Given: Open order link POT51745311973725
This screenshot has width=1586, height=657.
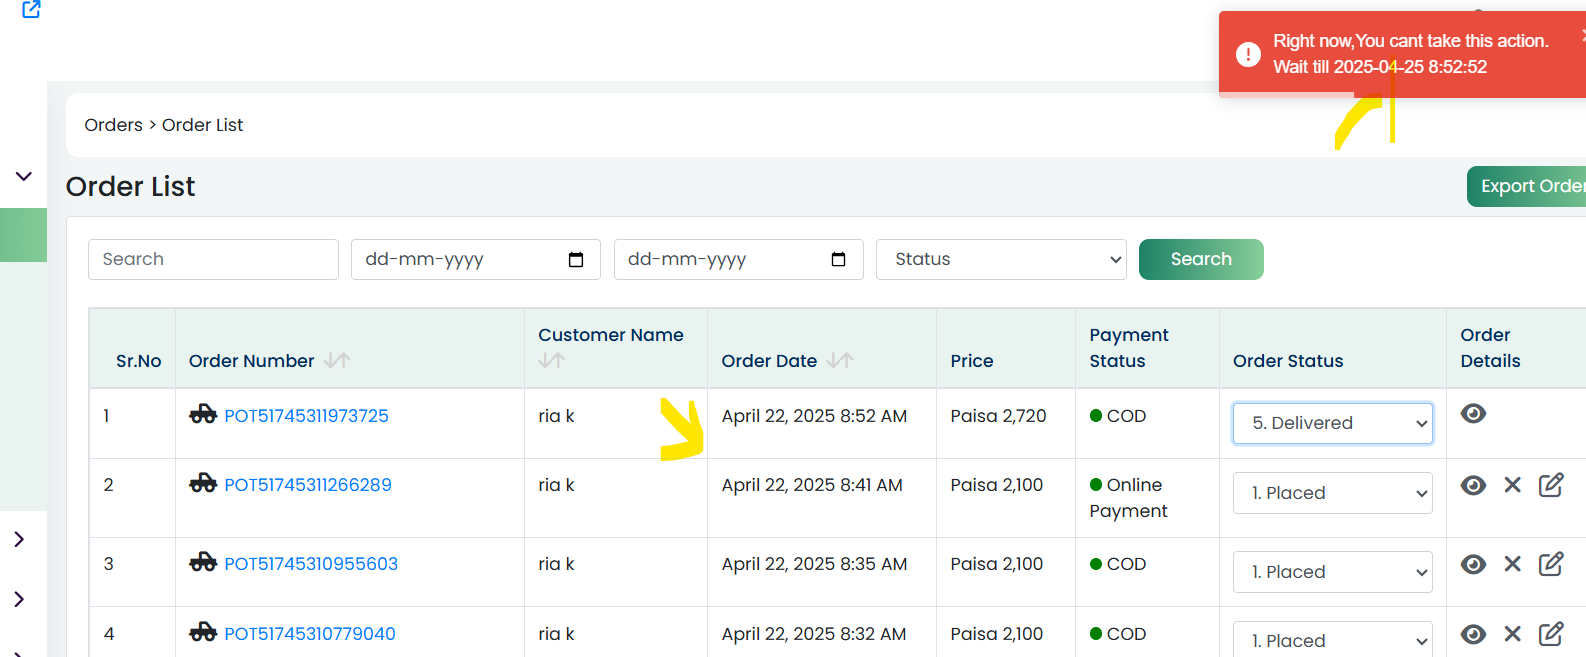Looking at the screenshot, I should 306,416.
